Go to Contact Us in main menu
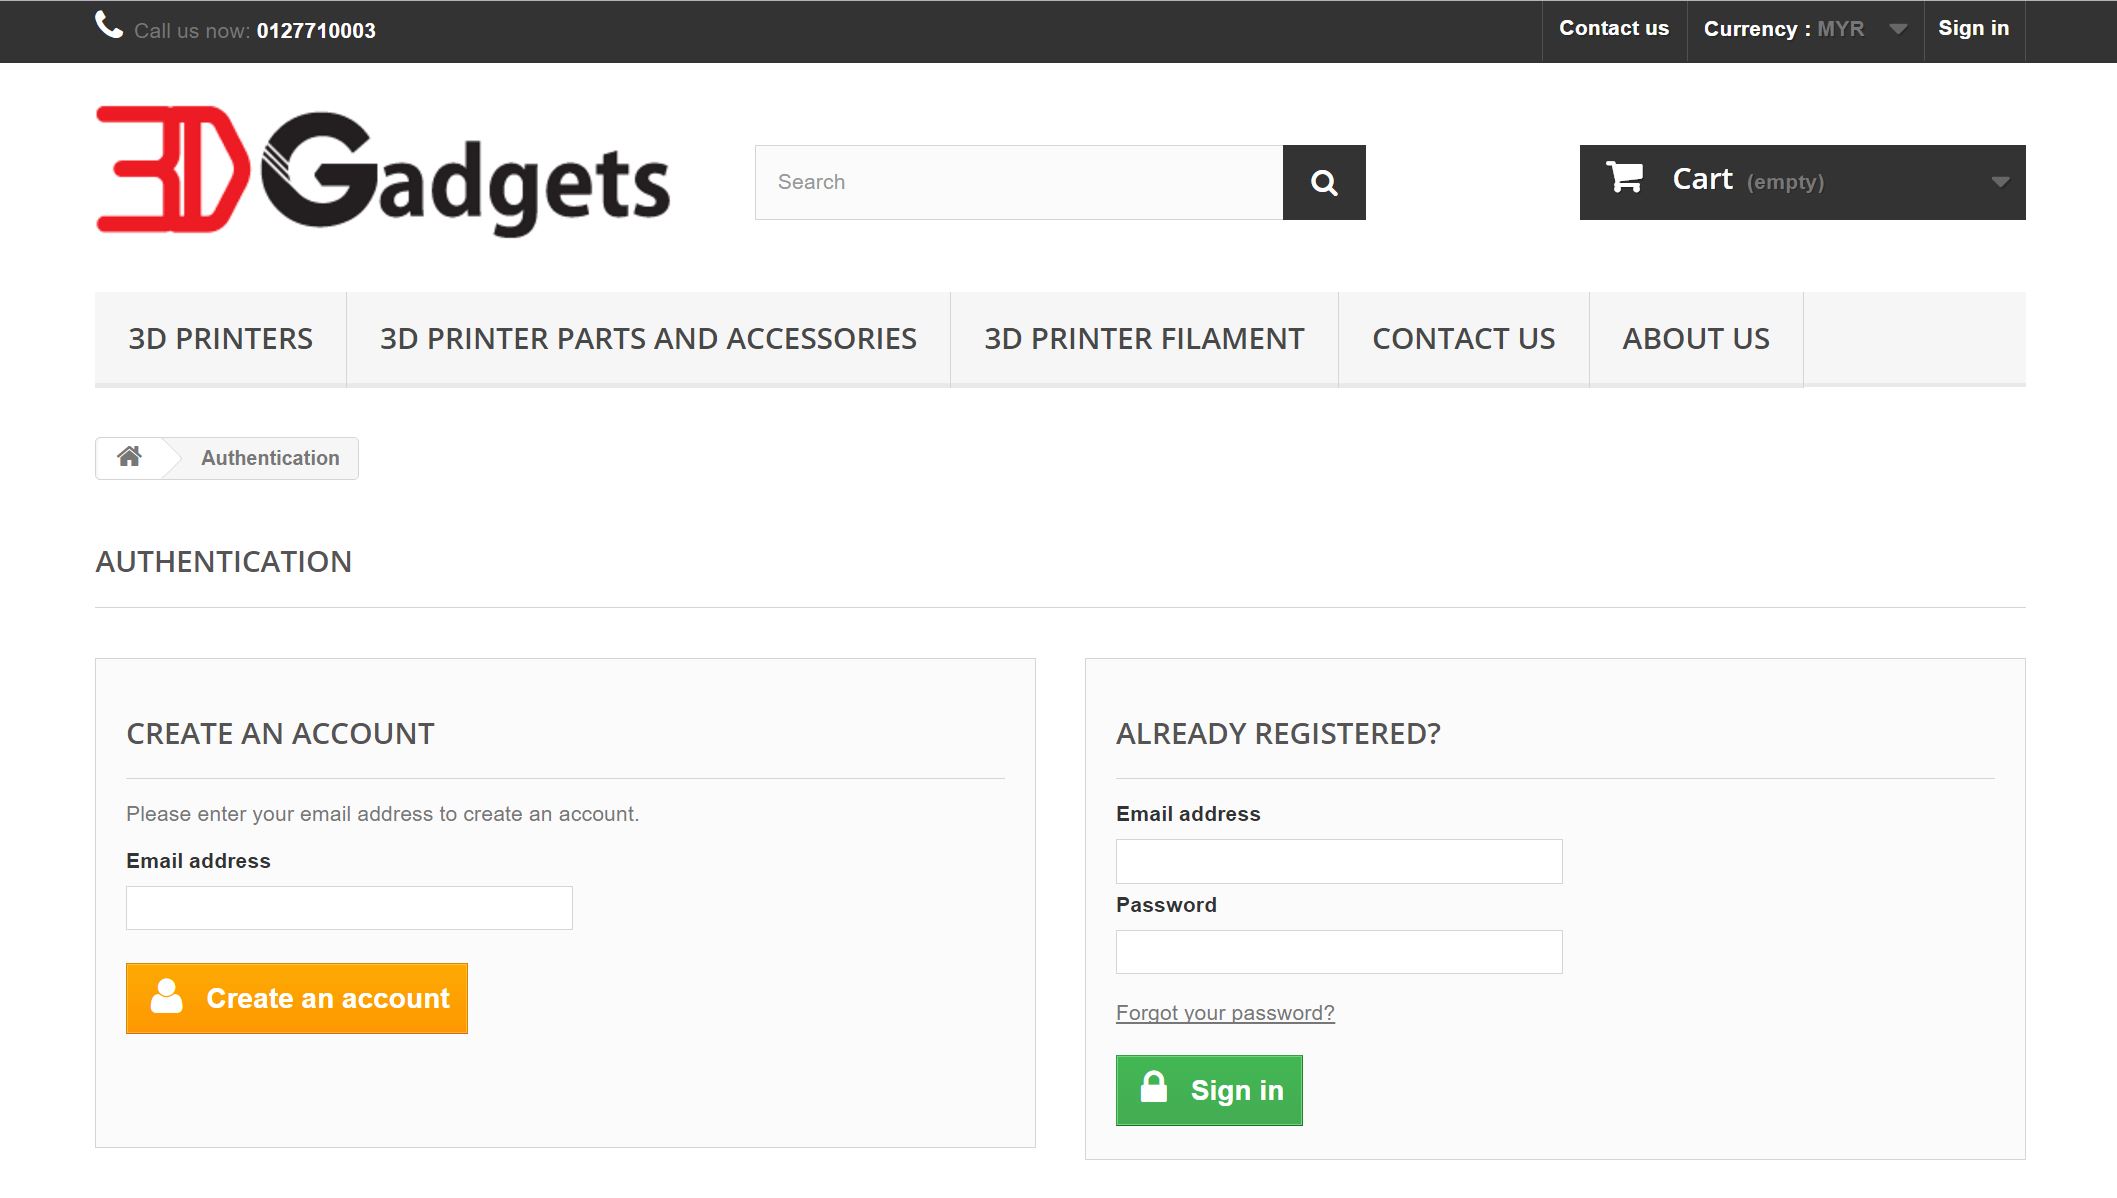The width and height of the screenshot is (2117, 1198). click(x=1464, y=339)
